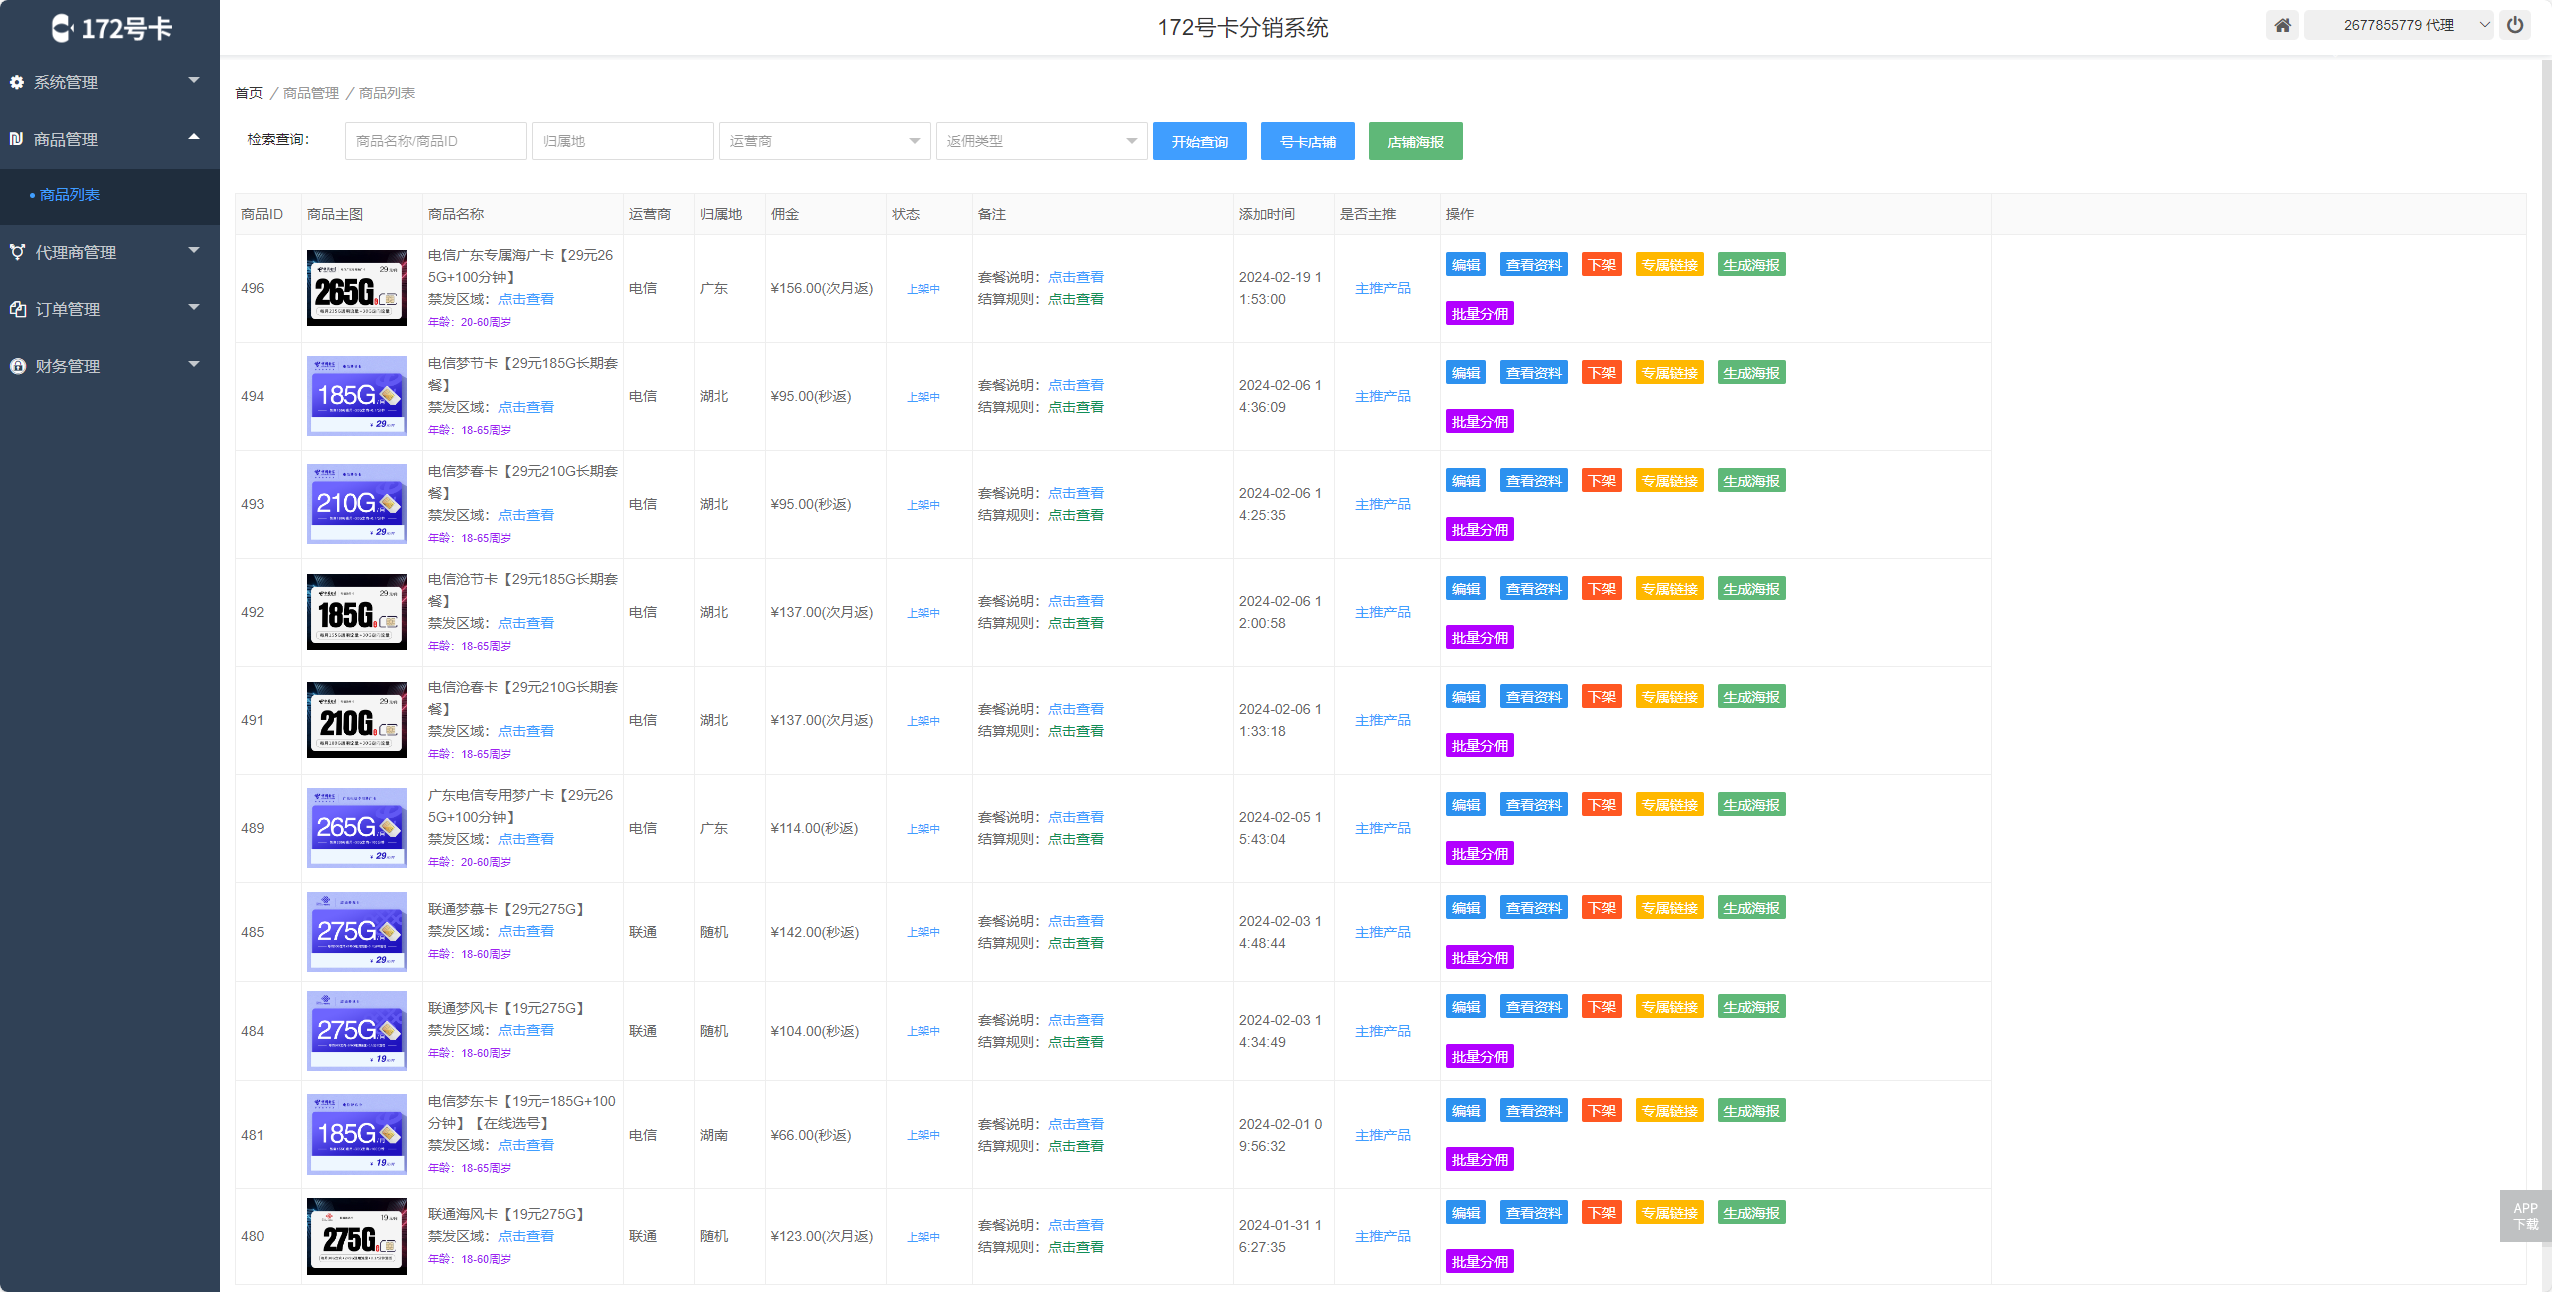Click the 代理商管理 sidebar icon
The width and height of the screenshot is (2552, 1292).
click(x=17, y=252)
